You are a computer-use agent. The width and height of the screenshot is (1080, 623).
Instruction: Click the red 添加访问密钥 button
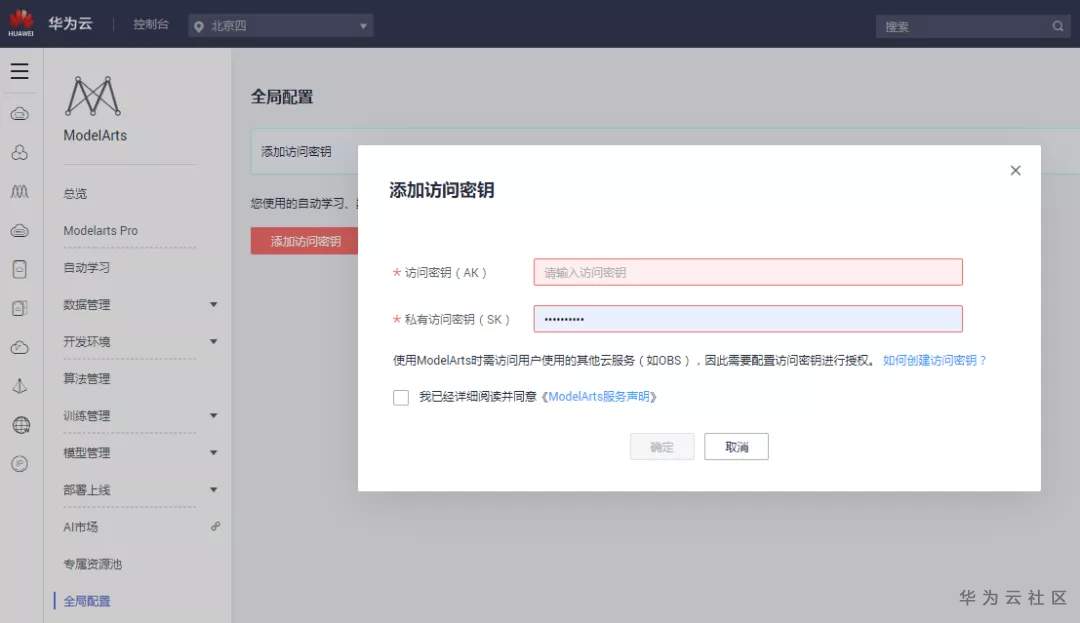(x=305, y=241)
